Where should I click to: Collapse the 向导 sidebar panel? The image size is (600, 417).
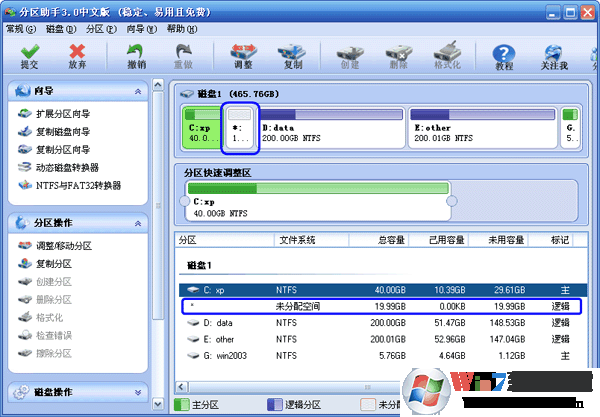pos(138,92)
